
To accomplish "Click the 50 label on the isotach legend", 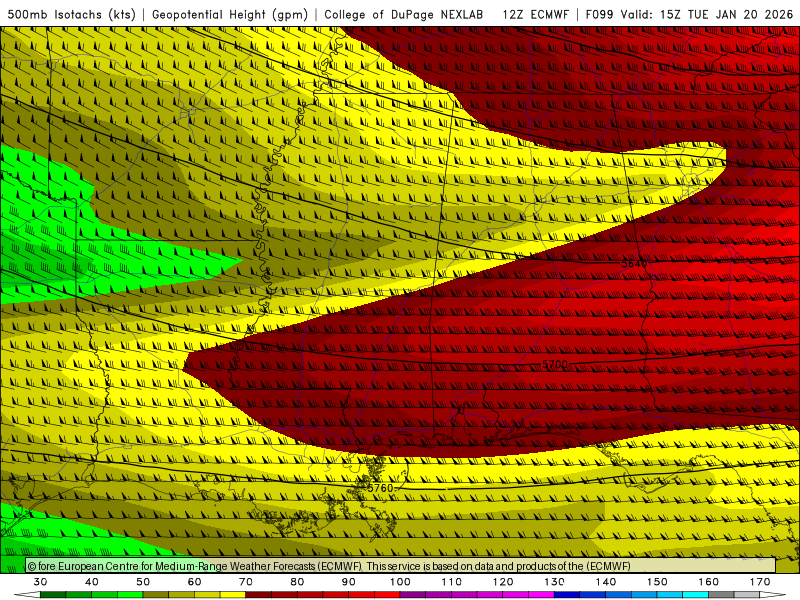I will (x=143, y=582).
